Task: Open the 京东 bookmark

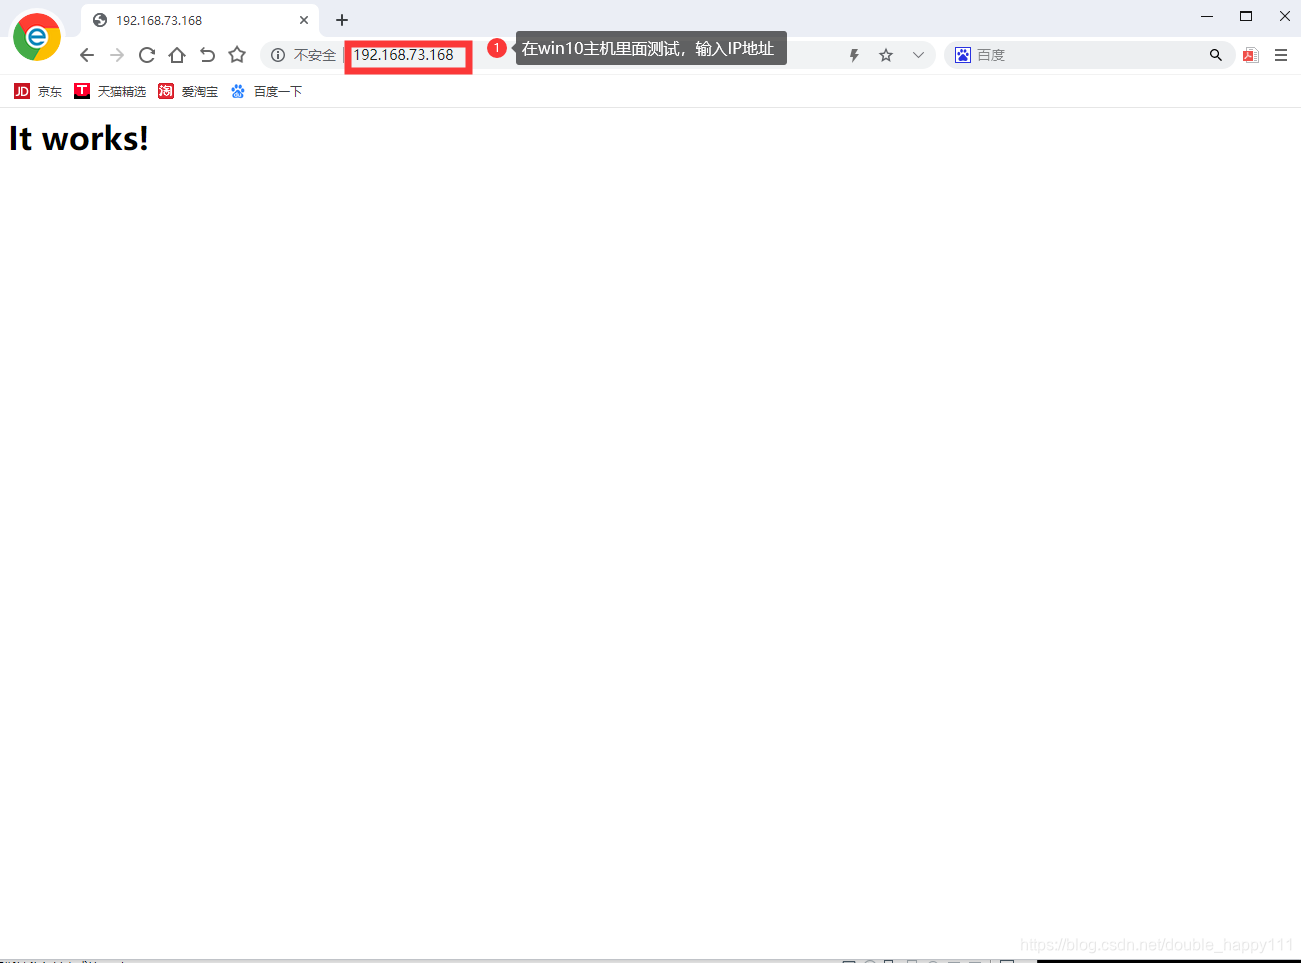Action: pos(38,91)
